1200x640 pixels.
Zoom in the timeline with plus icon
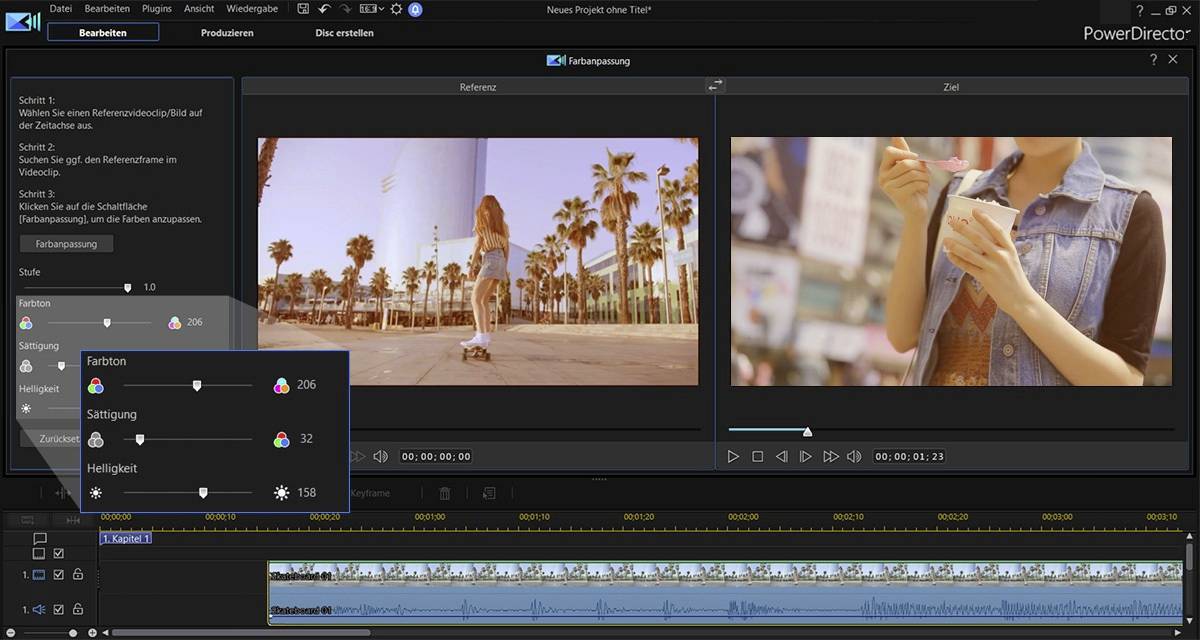click(92, 632)
